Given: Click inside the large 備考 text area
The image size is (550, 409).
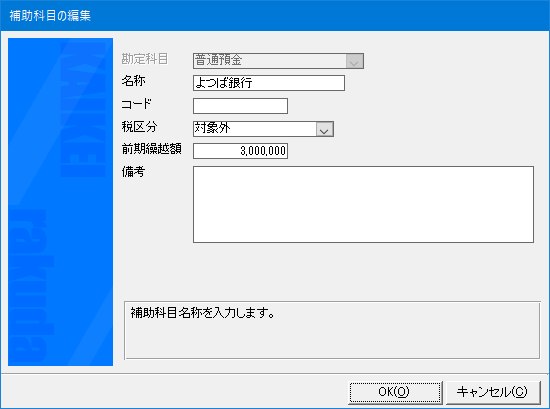Looking at the screenshot, I should [363, 204].
